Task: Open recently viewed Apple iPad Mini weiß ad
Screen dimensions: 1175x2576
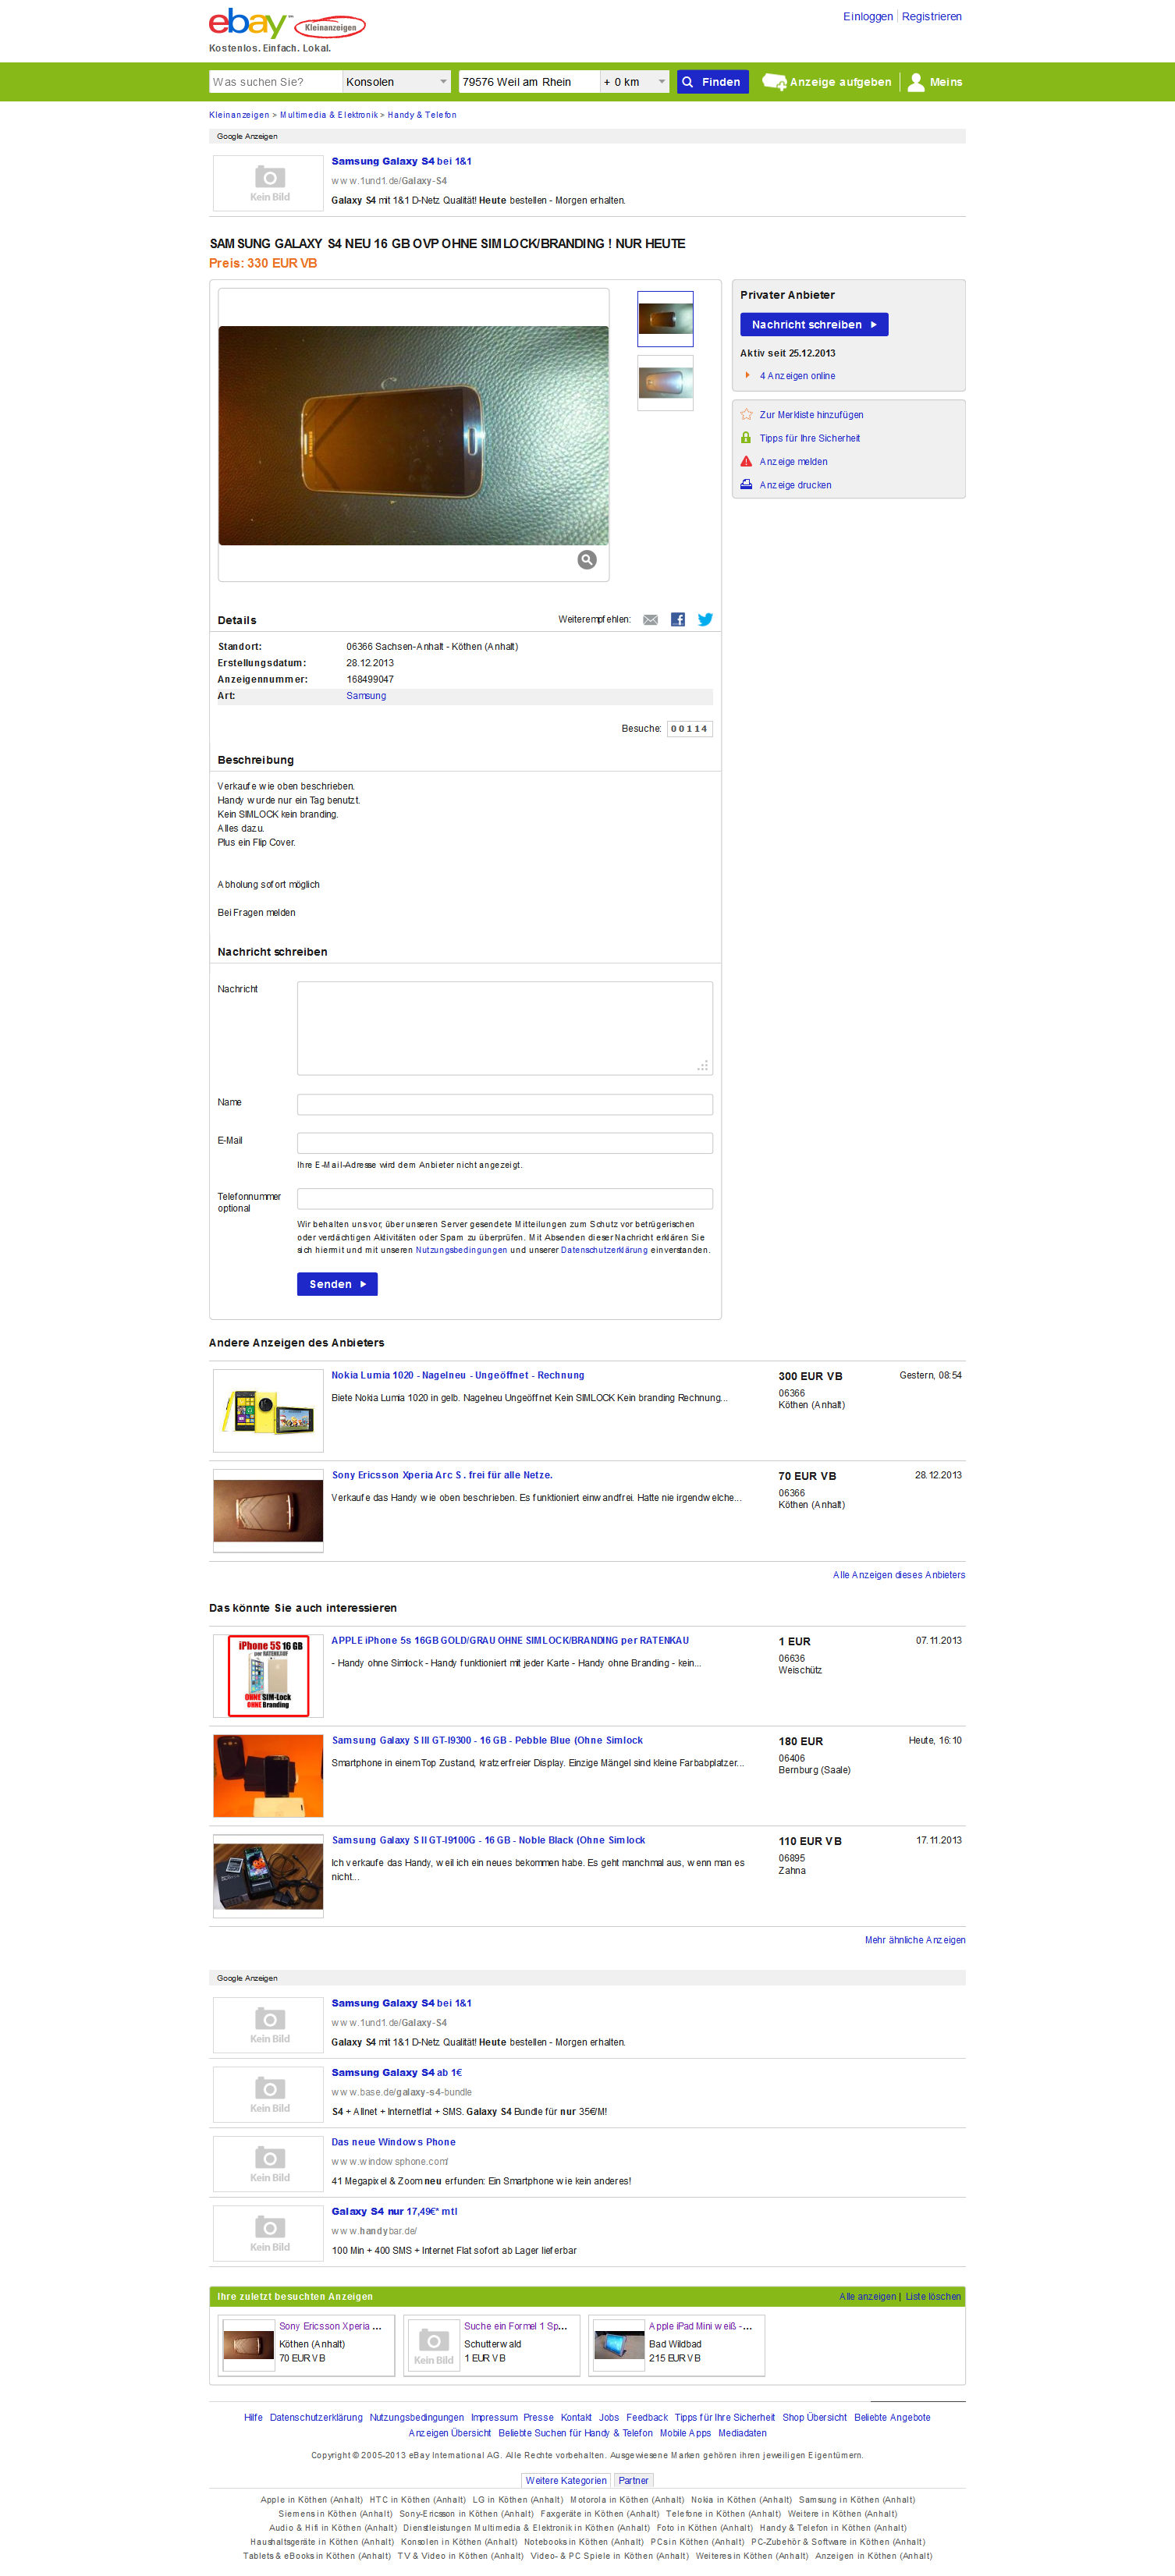Action: pos(700,2327)
